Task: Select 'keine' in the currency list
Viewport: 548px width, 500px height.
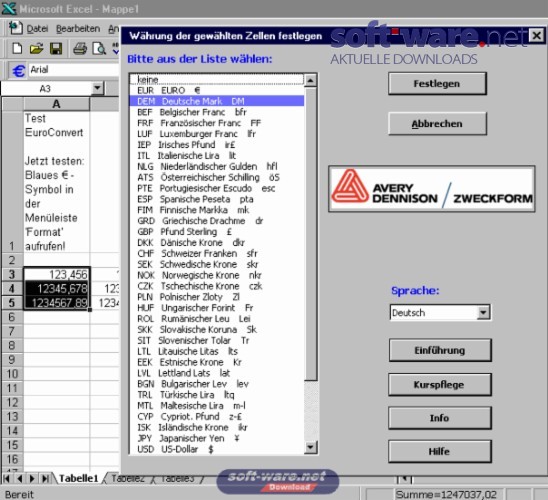Action: [x=217, y=80]
